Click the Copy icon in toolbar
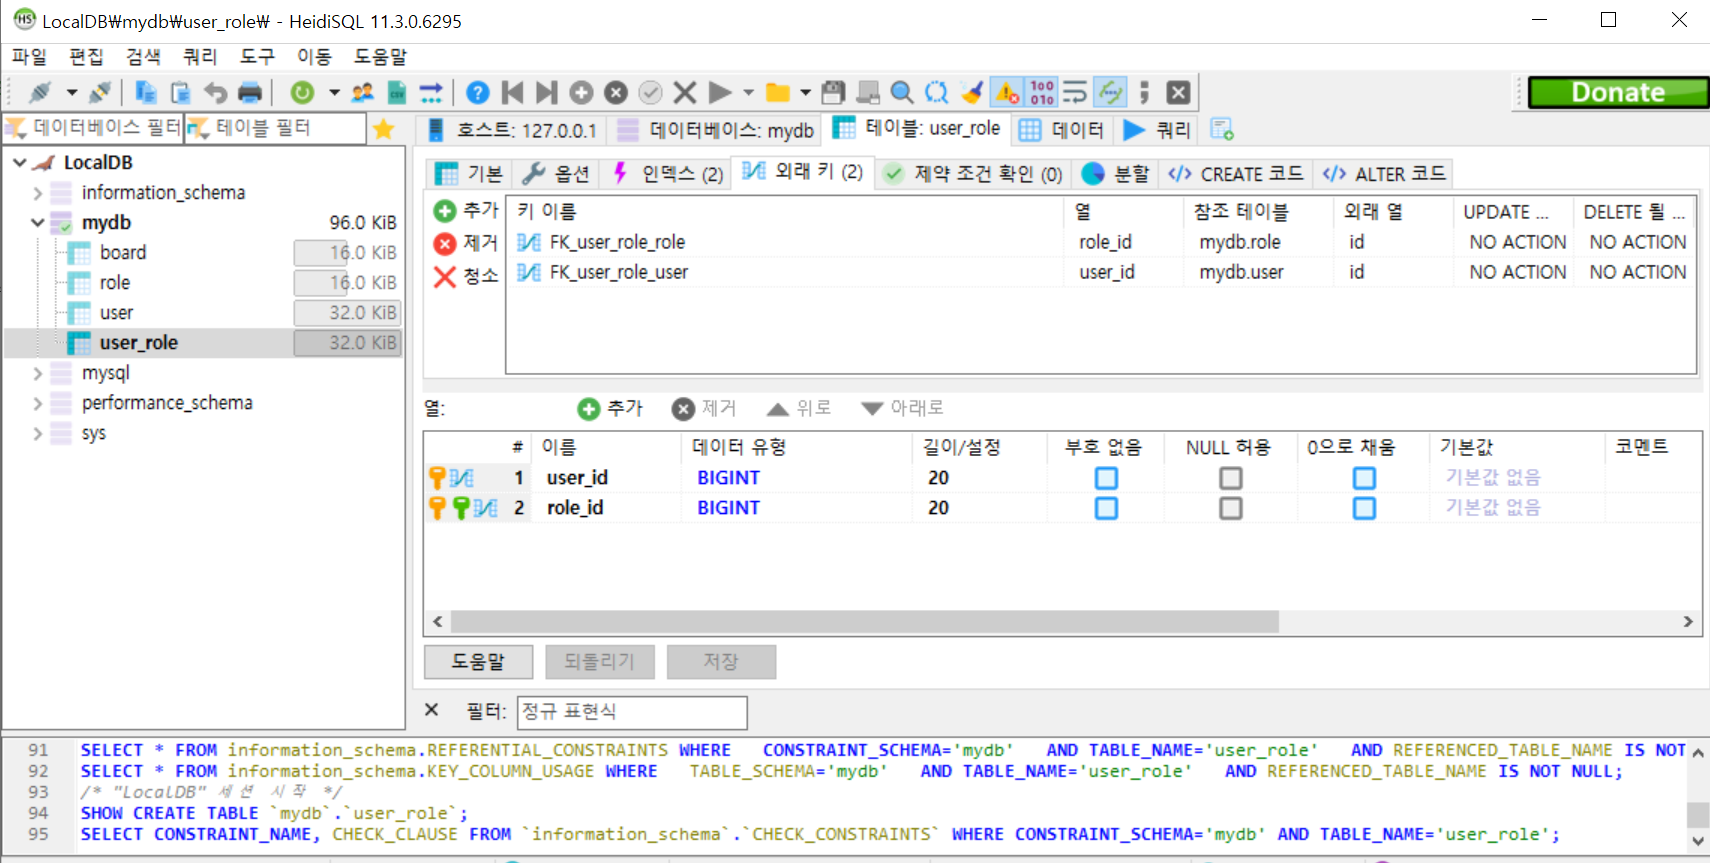The width and height of the screenshot is (1710, 863). (146, 93)
